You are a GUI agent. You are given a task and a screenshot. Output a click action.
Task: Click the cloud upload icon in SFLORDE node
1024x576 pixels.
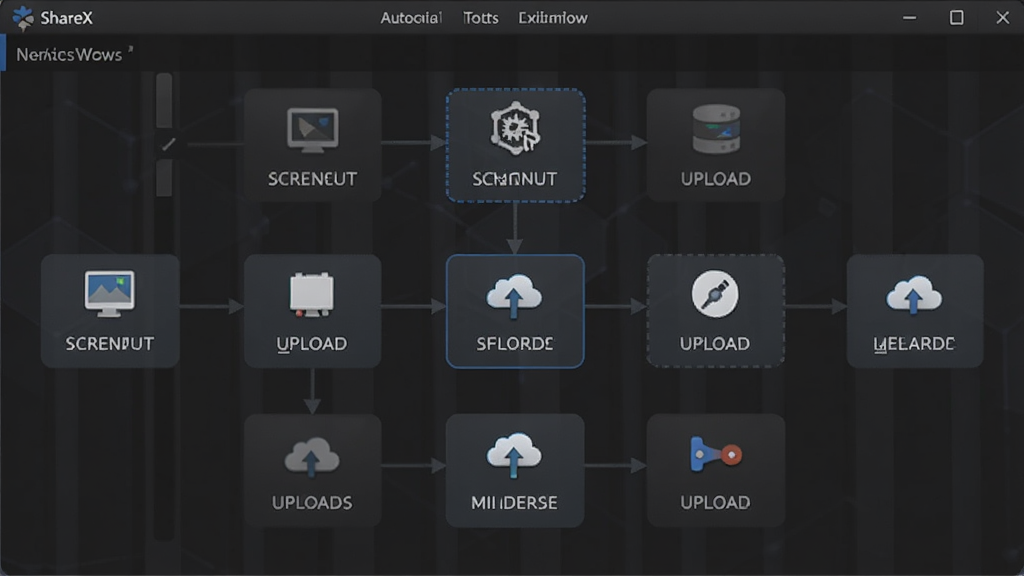coord(515,296)
